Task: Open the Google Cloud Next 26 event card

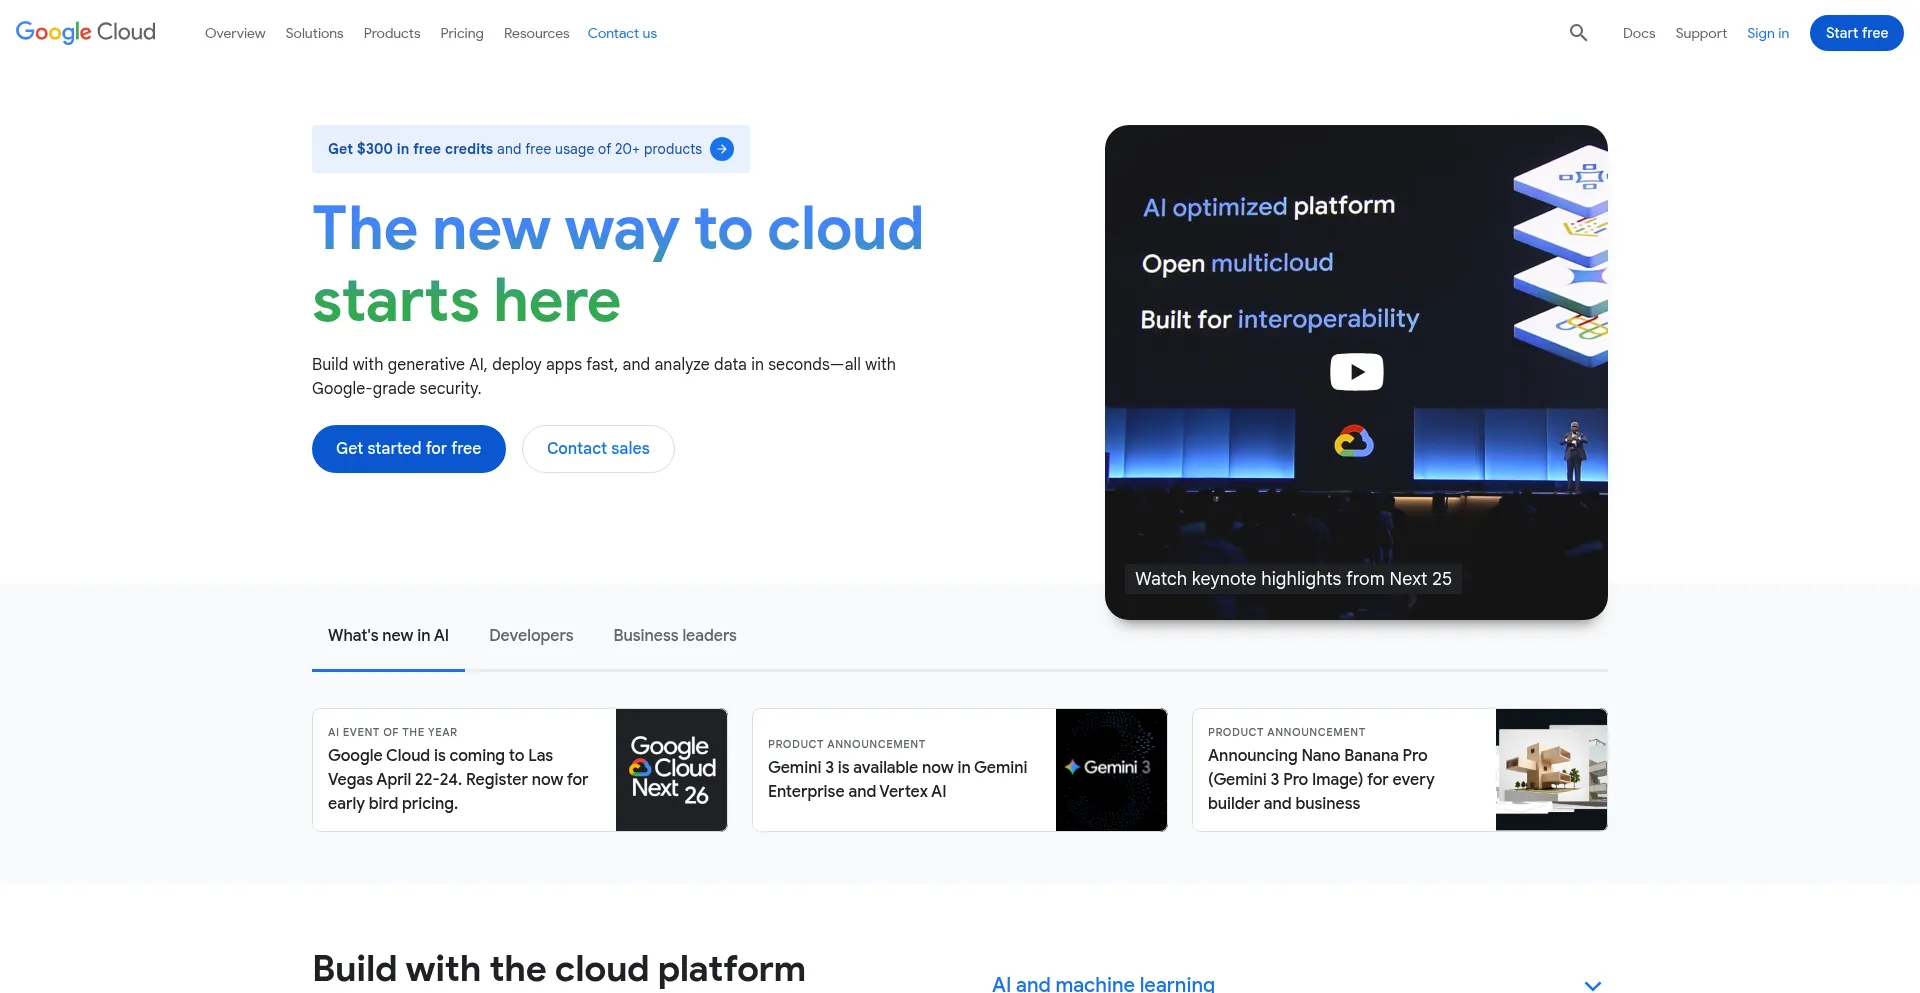Action: click(x=519, y=769)
